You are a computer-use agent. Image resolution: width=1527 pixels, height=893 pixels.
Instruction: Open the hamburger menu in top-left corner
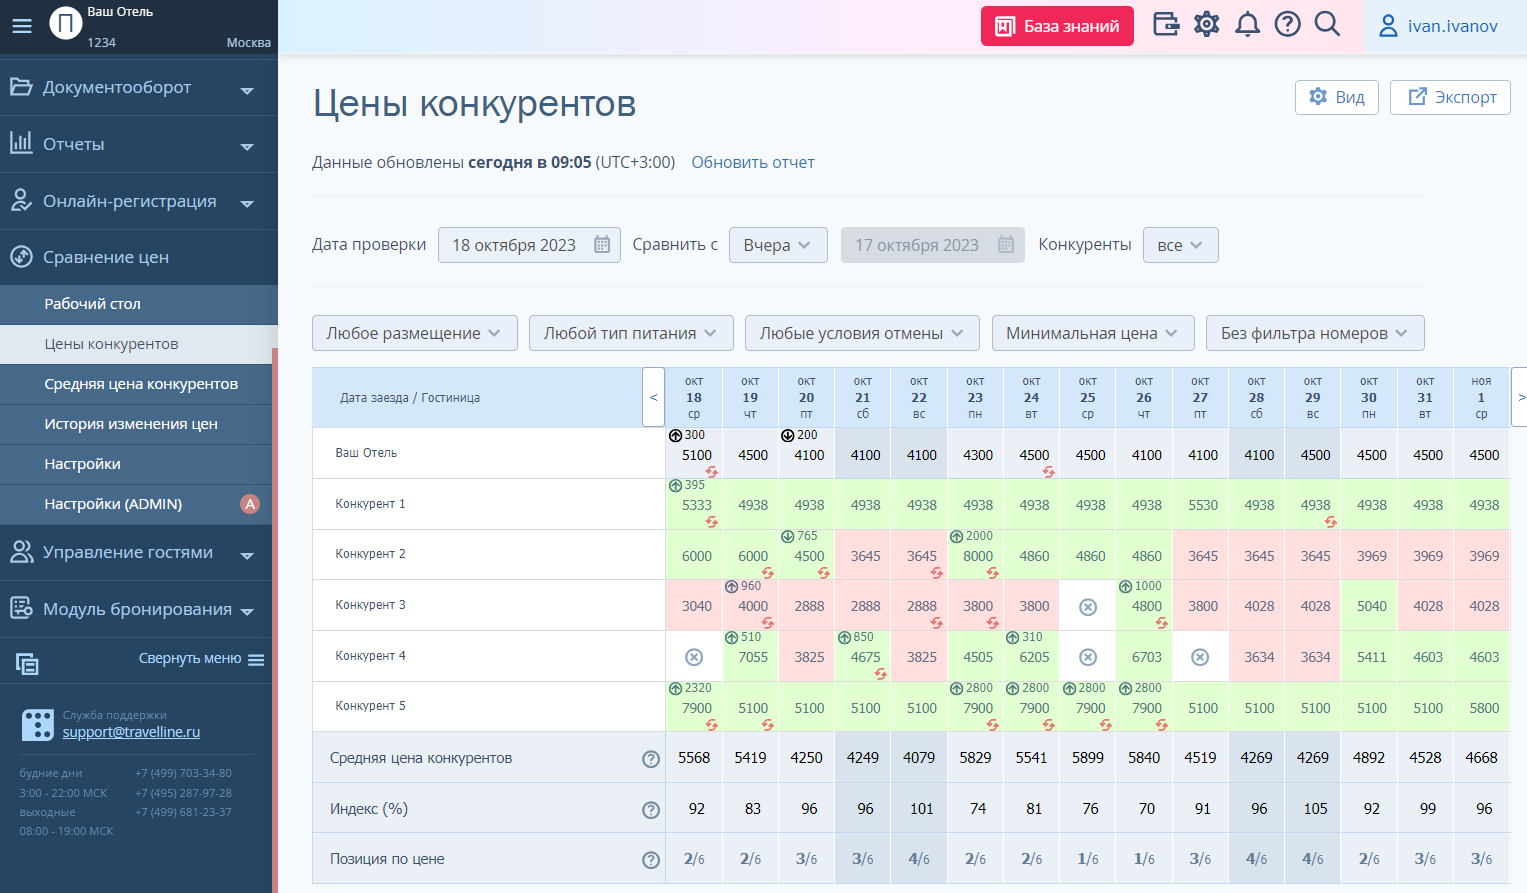[22, 26]
